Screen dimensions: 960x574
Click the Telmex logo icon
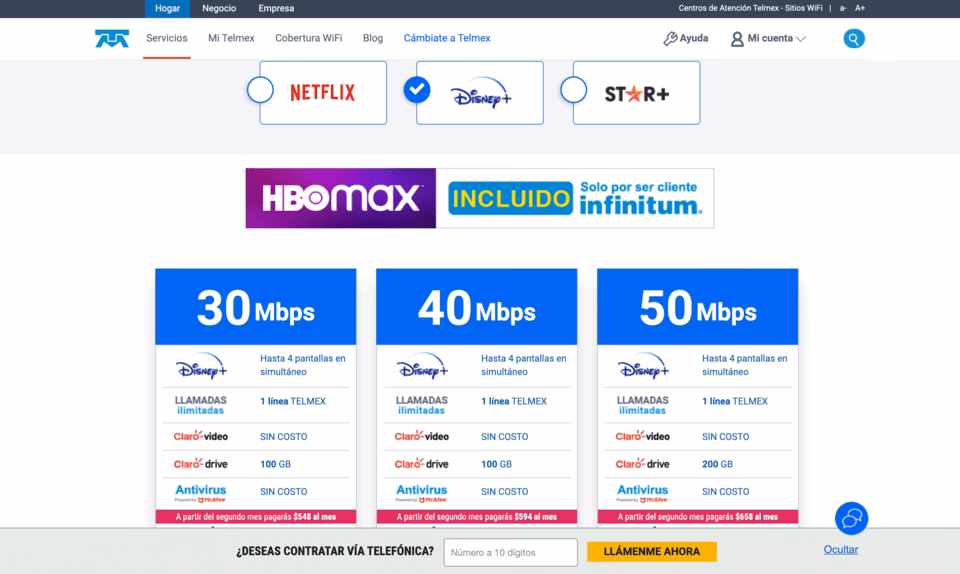(x=112, y=39)
